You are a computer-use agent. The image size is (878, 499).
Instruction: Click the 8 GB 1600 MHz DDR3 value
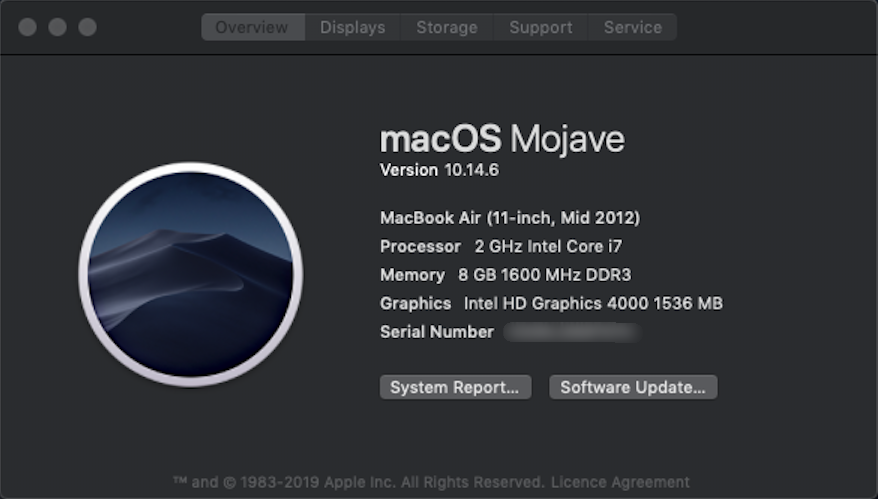coord(544,274)
